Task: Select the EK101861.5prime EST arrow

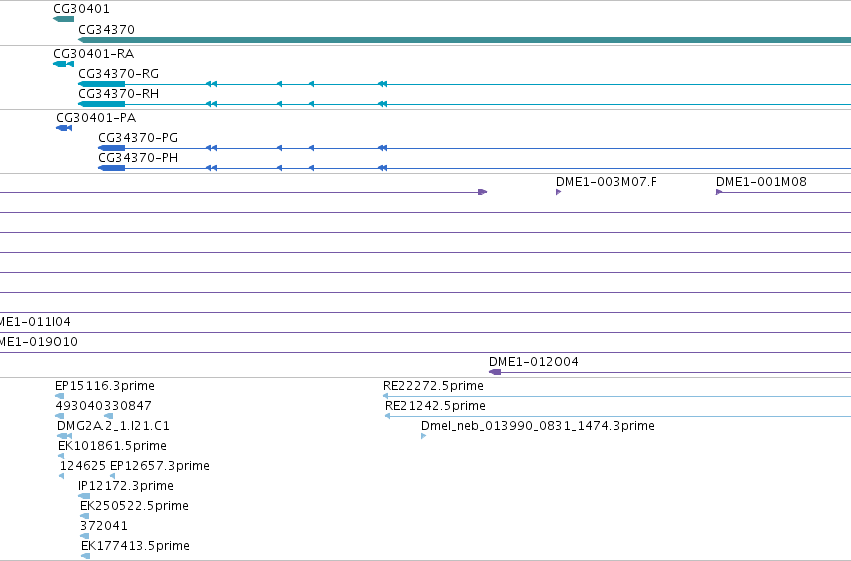Action: (61, 456)
